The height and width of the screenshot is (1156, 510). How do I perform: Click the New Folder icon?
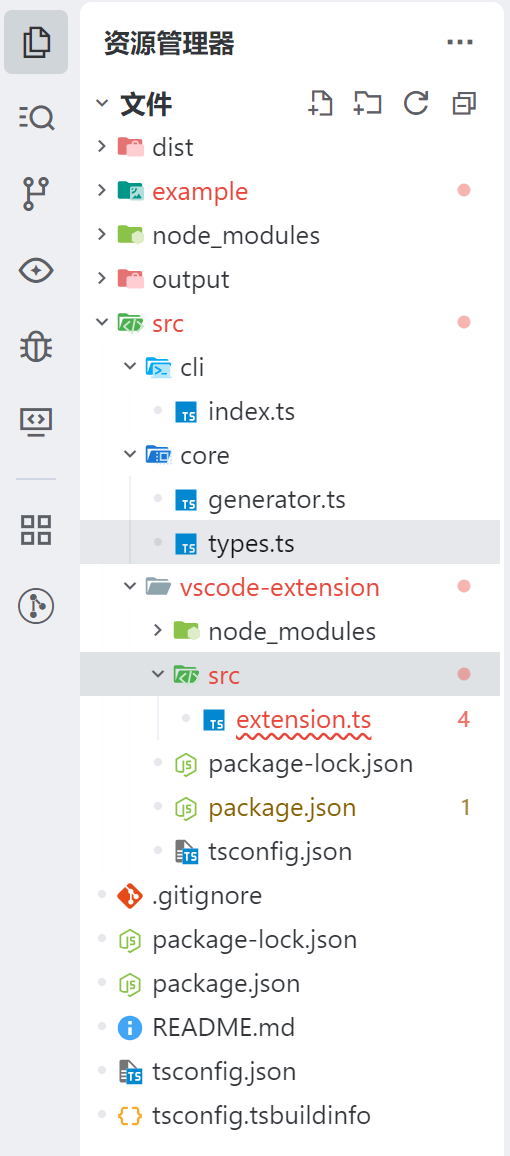click(367, 104)
